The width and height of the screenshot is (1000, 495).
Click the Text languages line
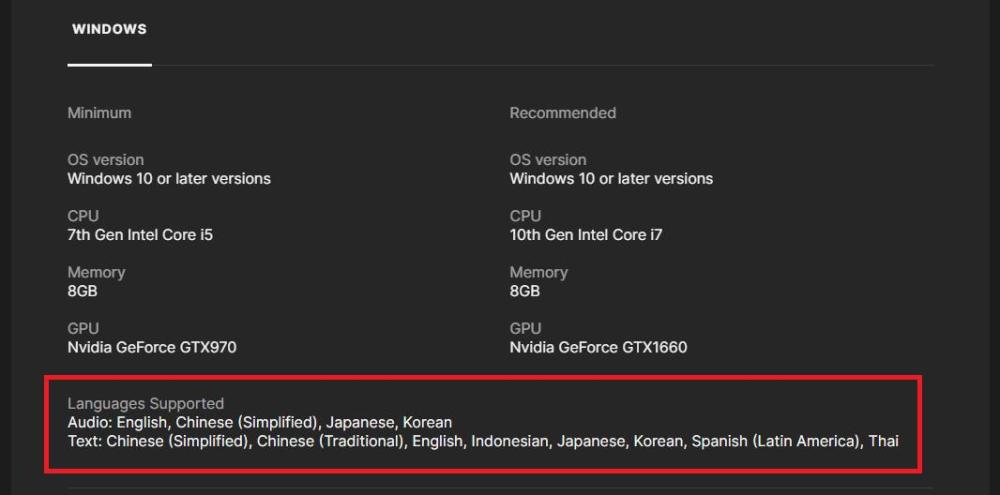tap(482, 440)
